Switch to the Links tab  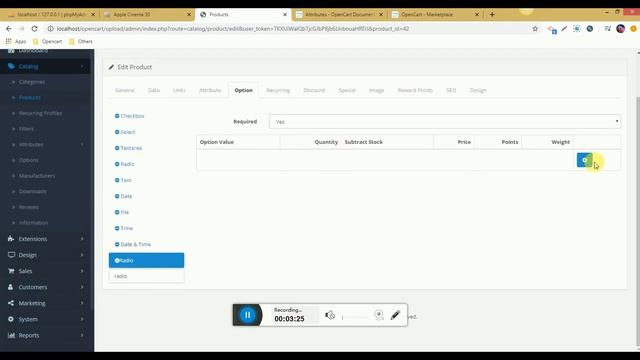pyautogui.click(x=179, y=90)
